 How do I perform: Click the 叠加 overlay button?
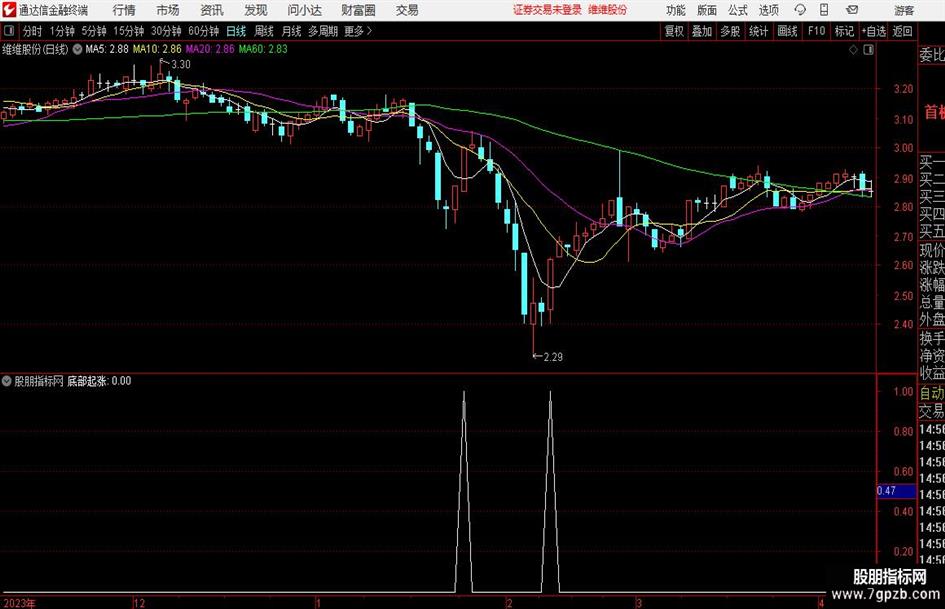coord(702,31)
